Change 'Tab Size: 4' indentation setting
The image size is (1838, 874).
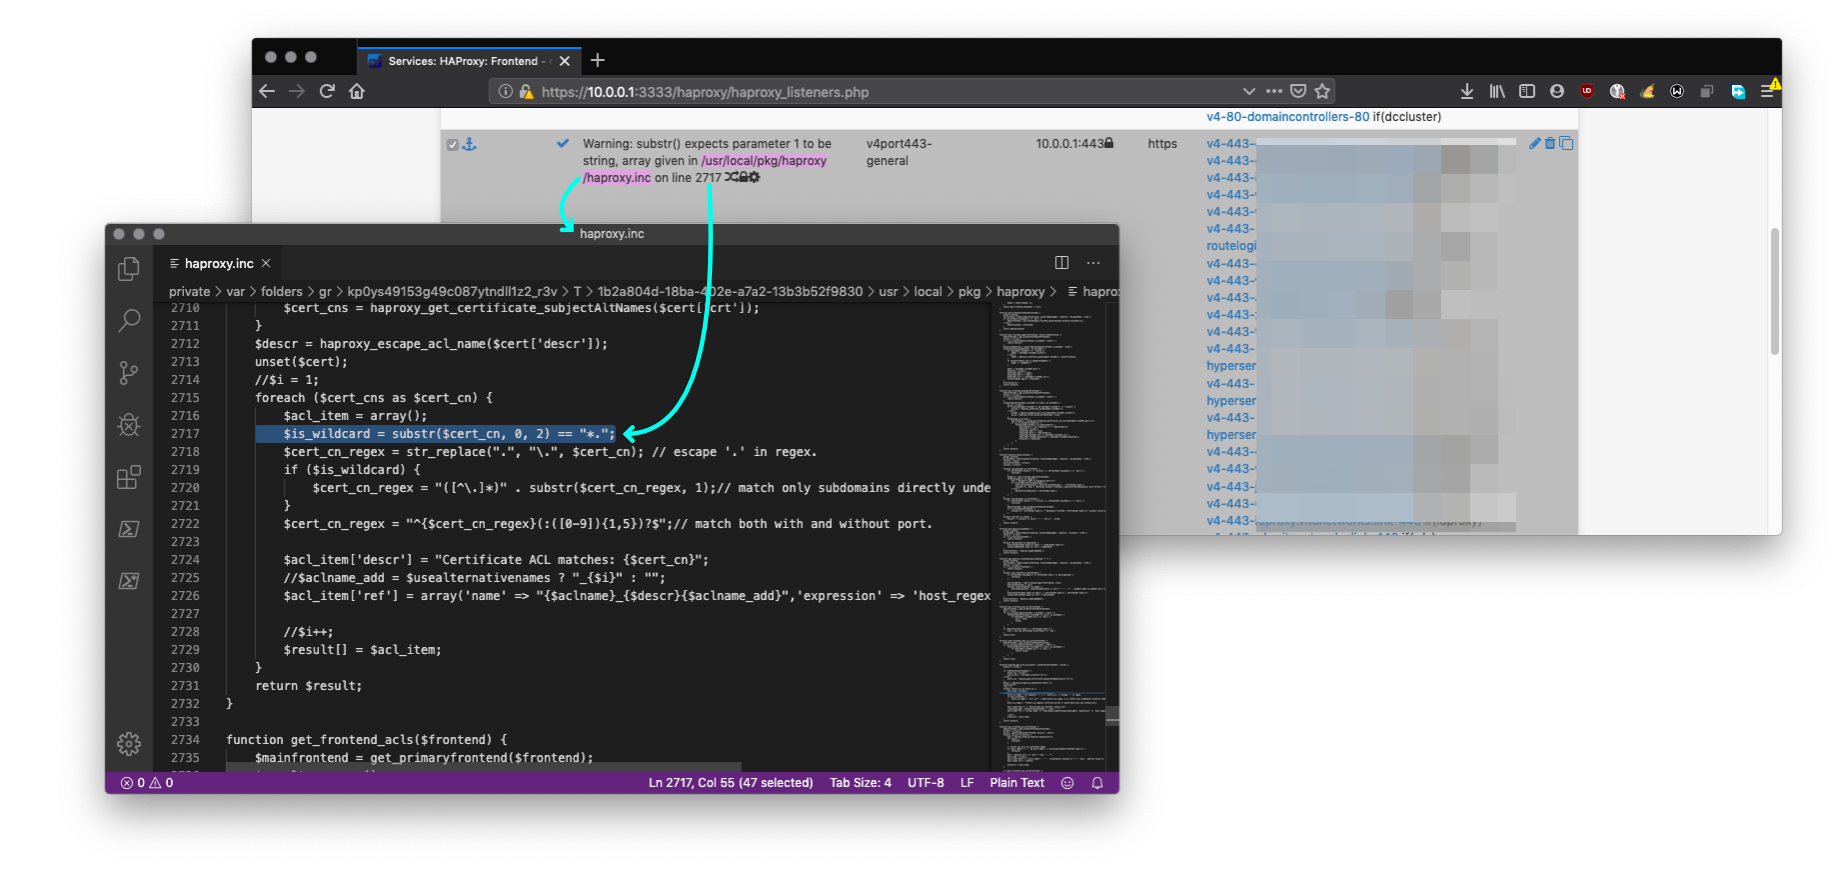click(x=860, y=783)
